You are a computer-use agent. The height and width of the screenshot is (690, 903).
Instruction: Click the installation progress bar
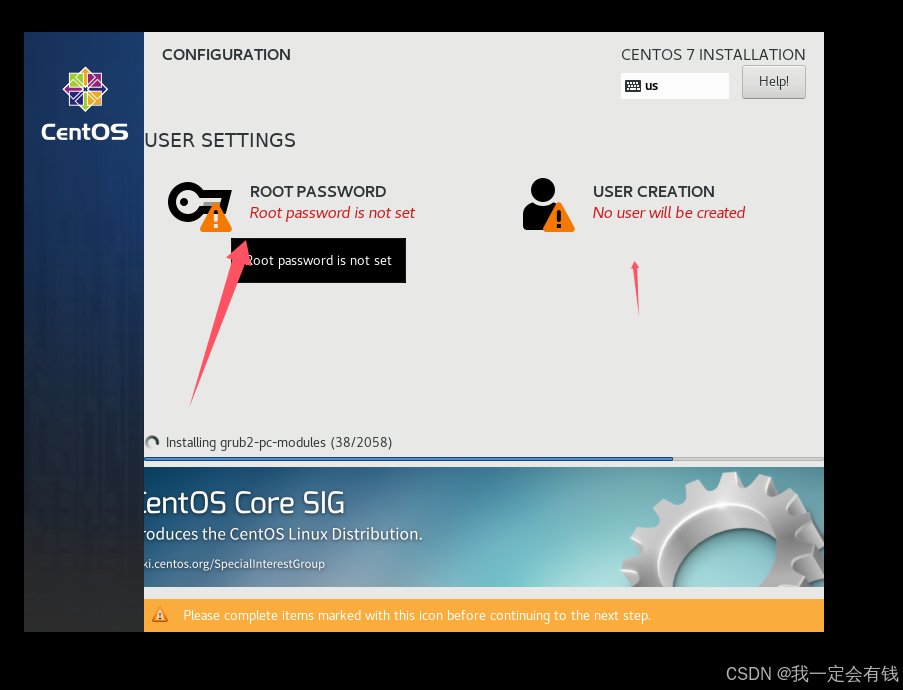pyautogui.click(x=484, y=459)
